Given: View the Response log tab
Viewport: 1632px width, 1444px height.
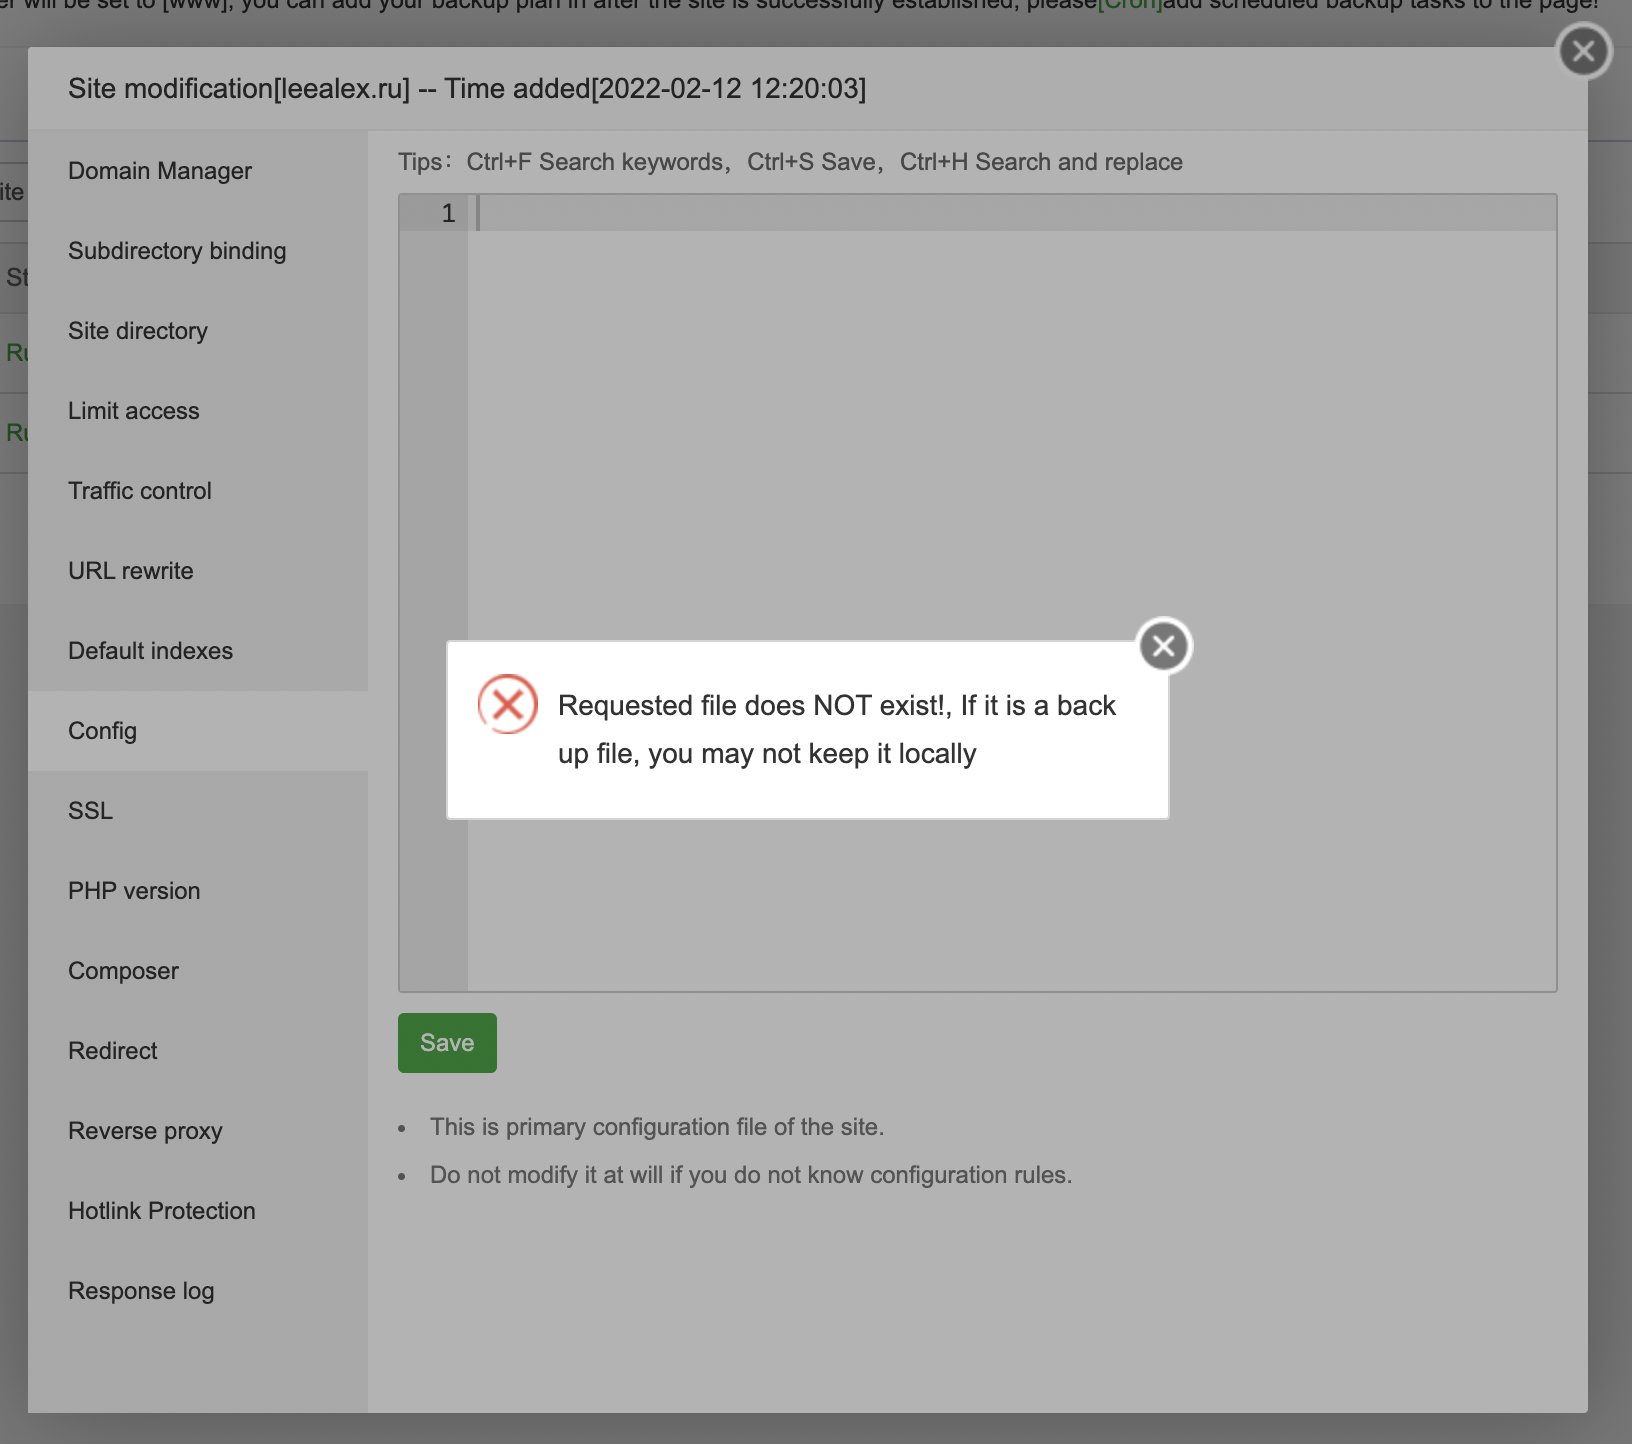Looking at the screenshot, I should (141, 1291).
